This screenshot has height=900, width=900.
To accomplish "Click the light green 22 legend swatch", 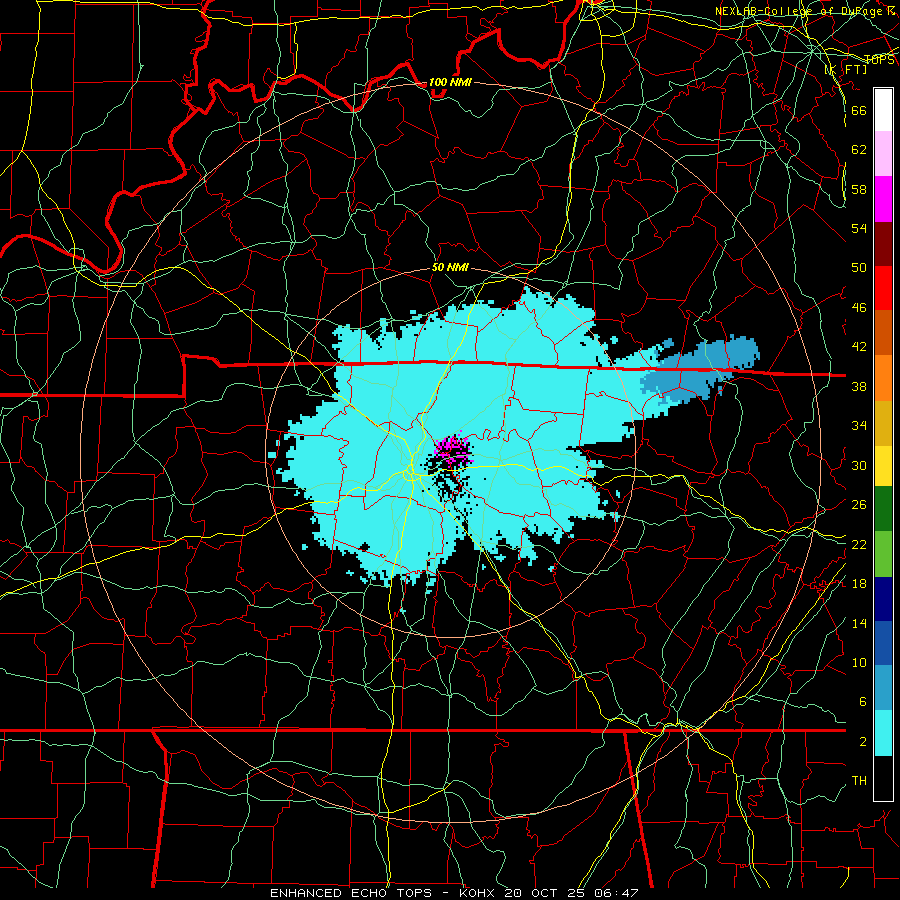I will [x=883, y=554].
